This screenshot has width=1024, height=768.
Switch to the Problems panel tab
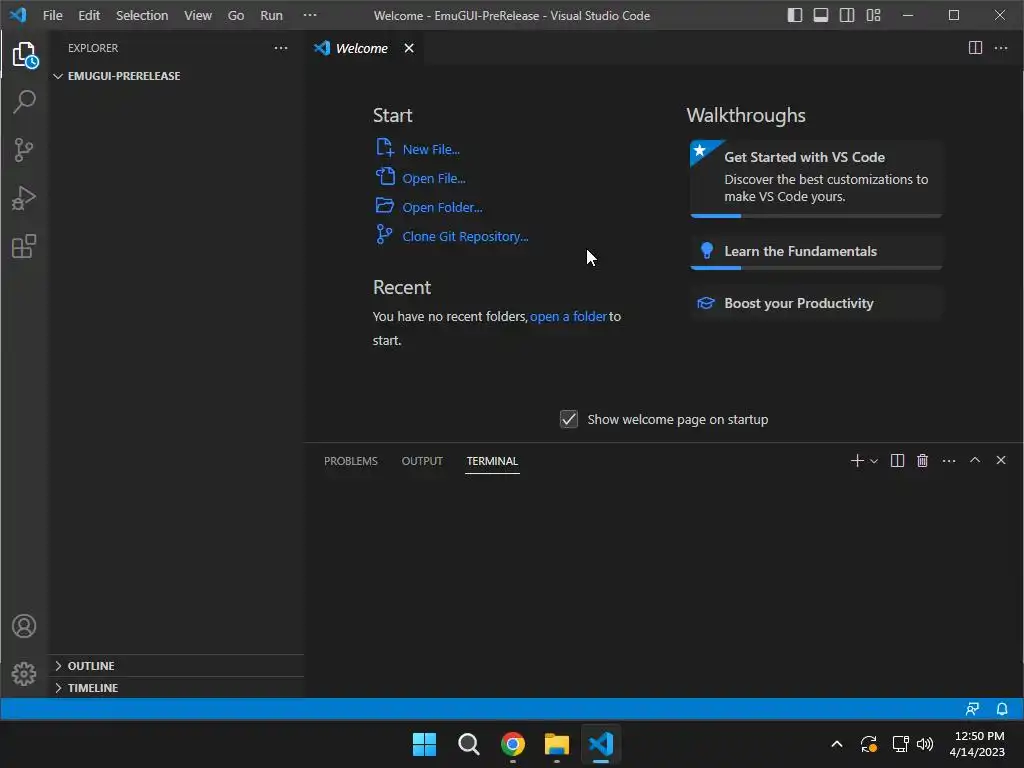(351, 461)
